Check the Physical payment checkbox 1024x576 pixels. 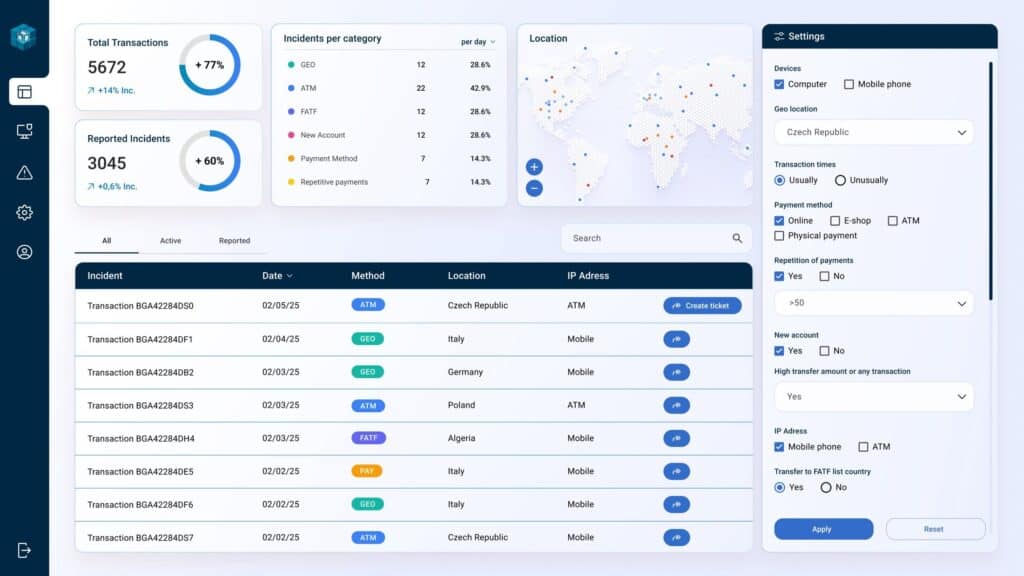tap(780, 236)
